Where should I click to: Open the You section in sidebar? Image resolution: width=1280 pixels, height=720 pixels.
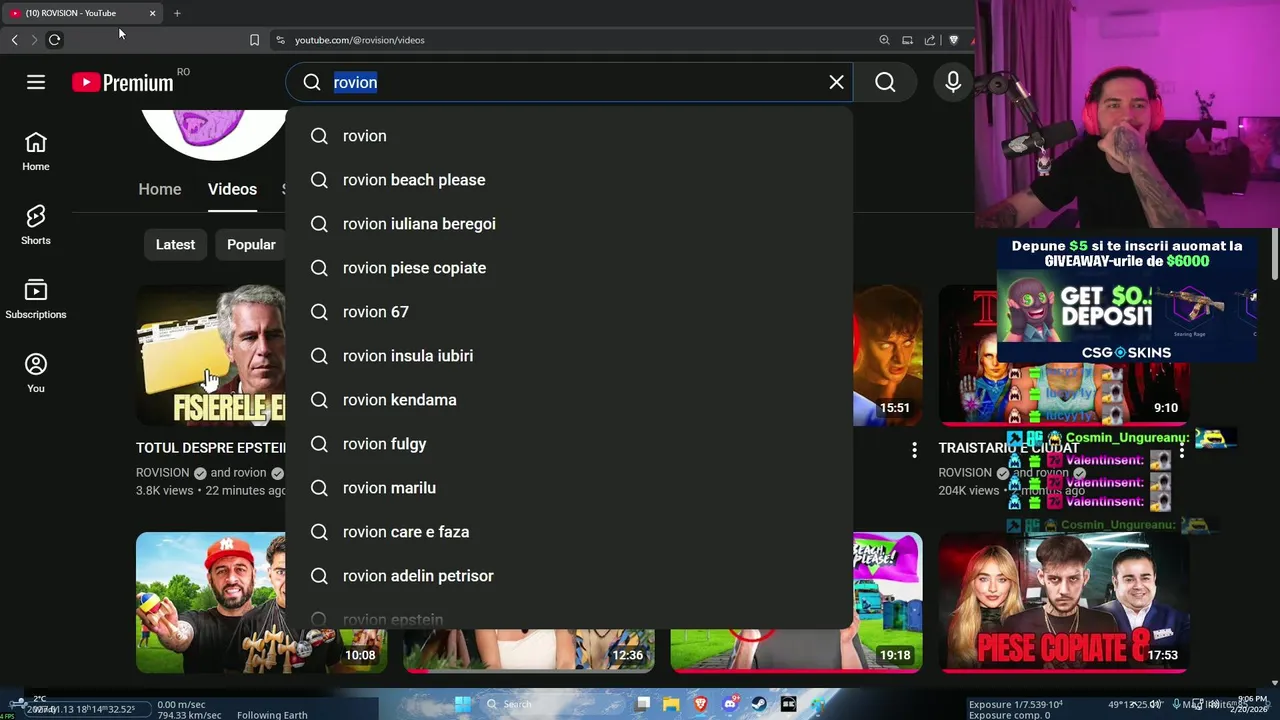coord(36,373)
